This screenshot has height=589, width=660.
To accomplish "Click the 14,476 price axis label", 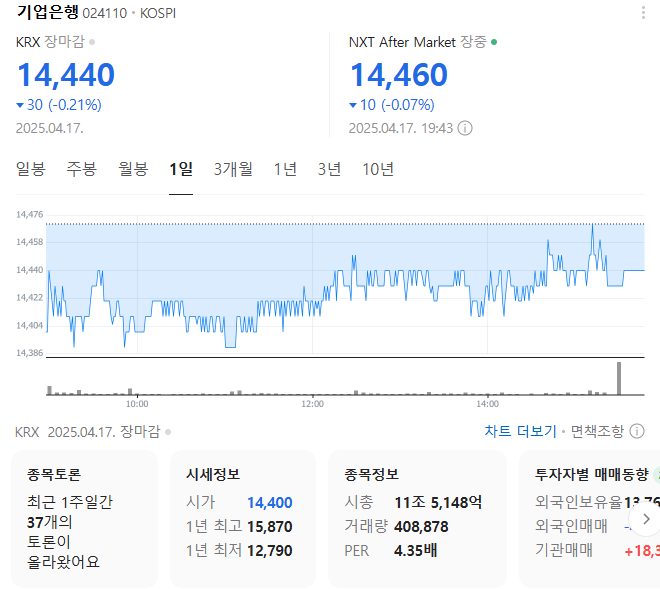I will [30, 215].
